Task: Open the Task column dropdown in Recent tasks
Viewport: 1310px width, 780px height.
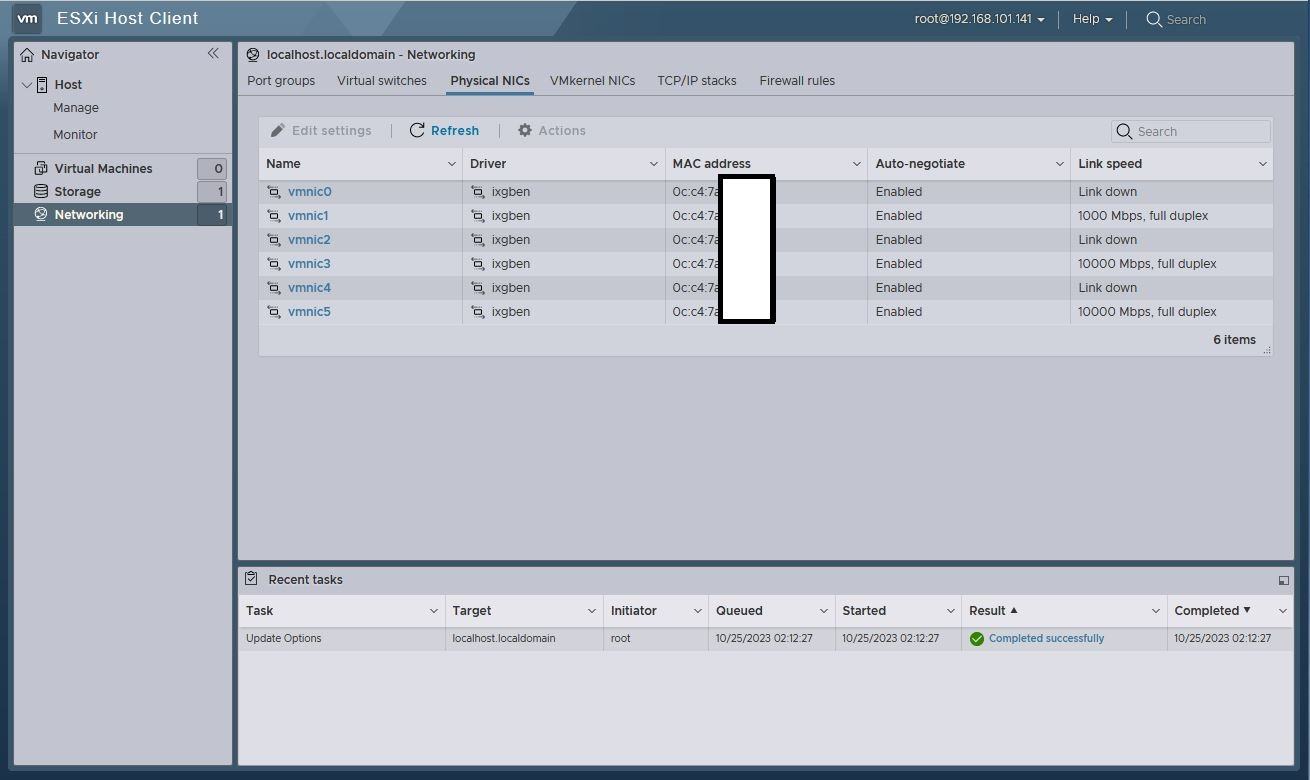Action: (x=433, y=611)
